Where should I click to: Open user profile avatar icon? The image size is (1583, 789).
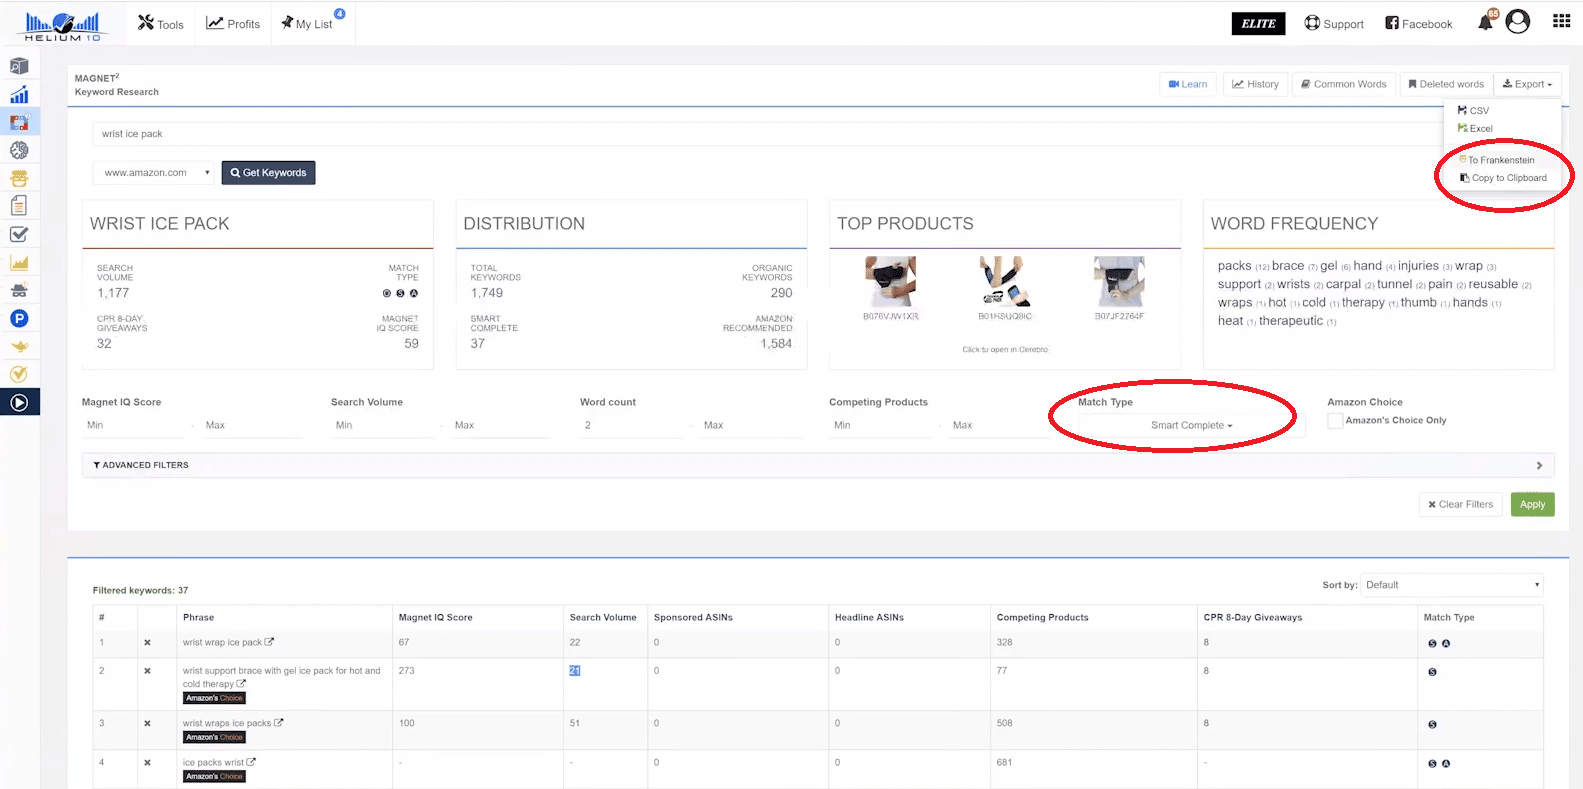pos(1518,22)
